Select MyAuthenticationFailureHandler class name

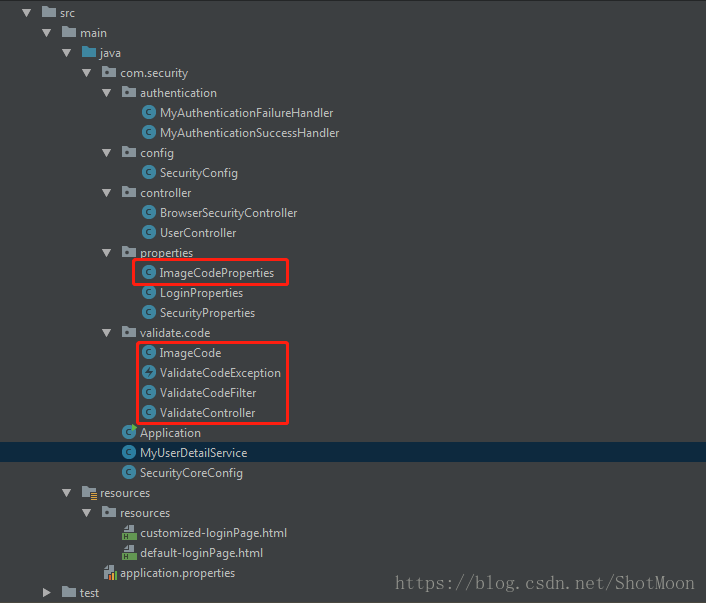tap(246, 113)
